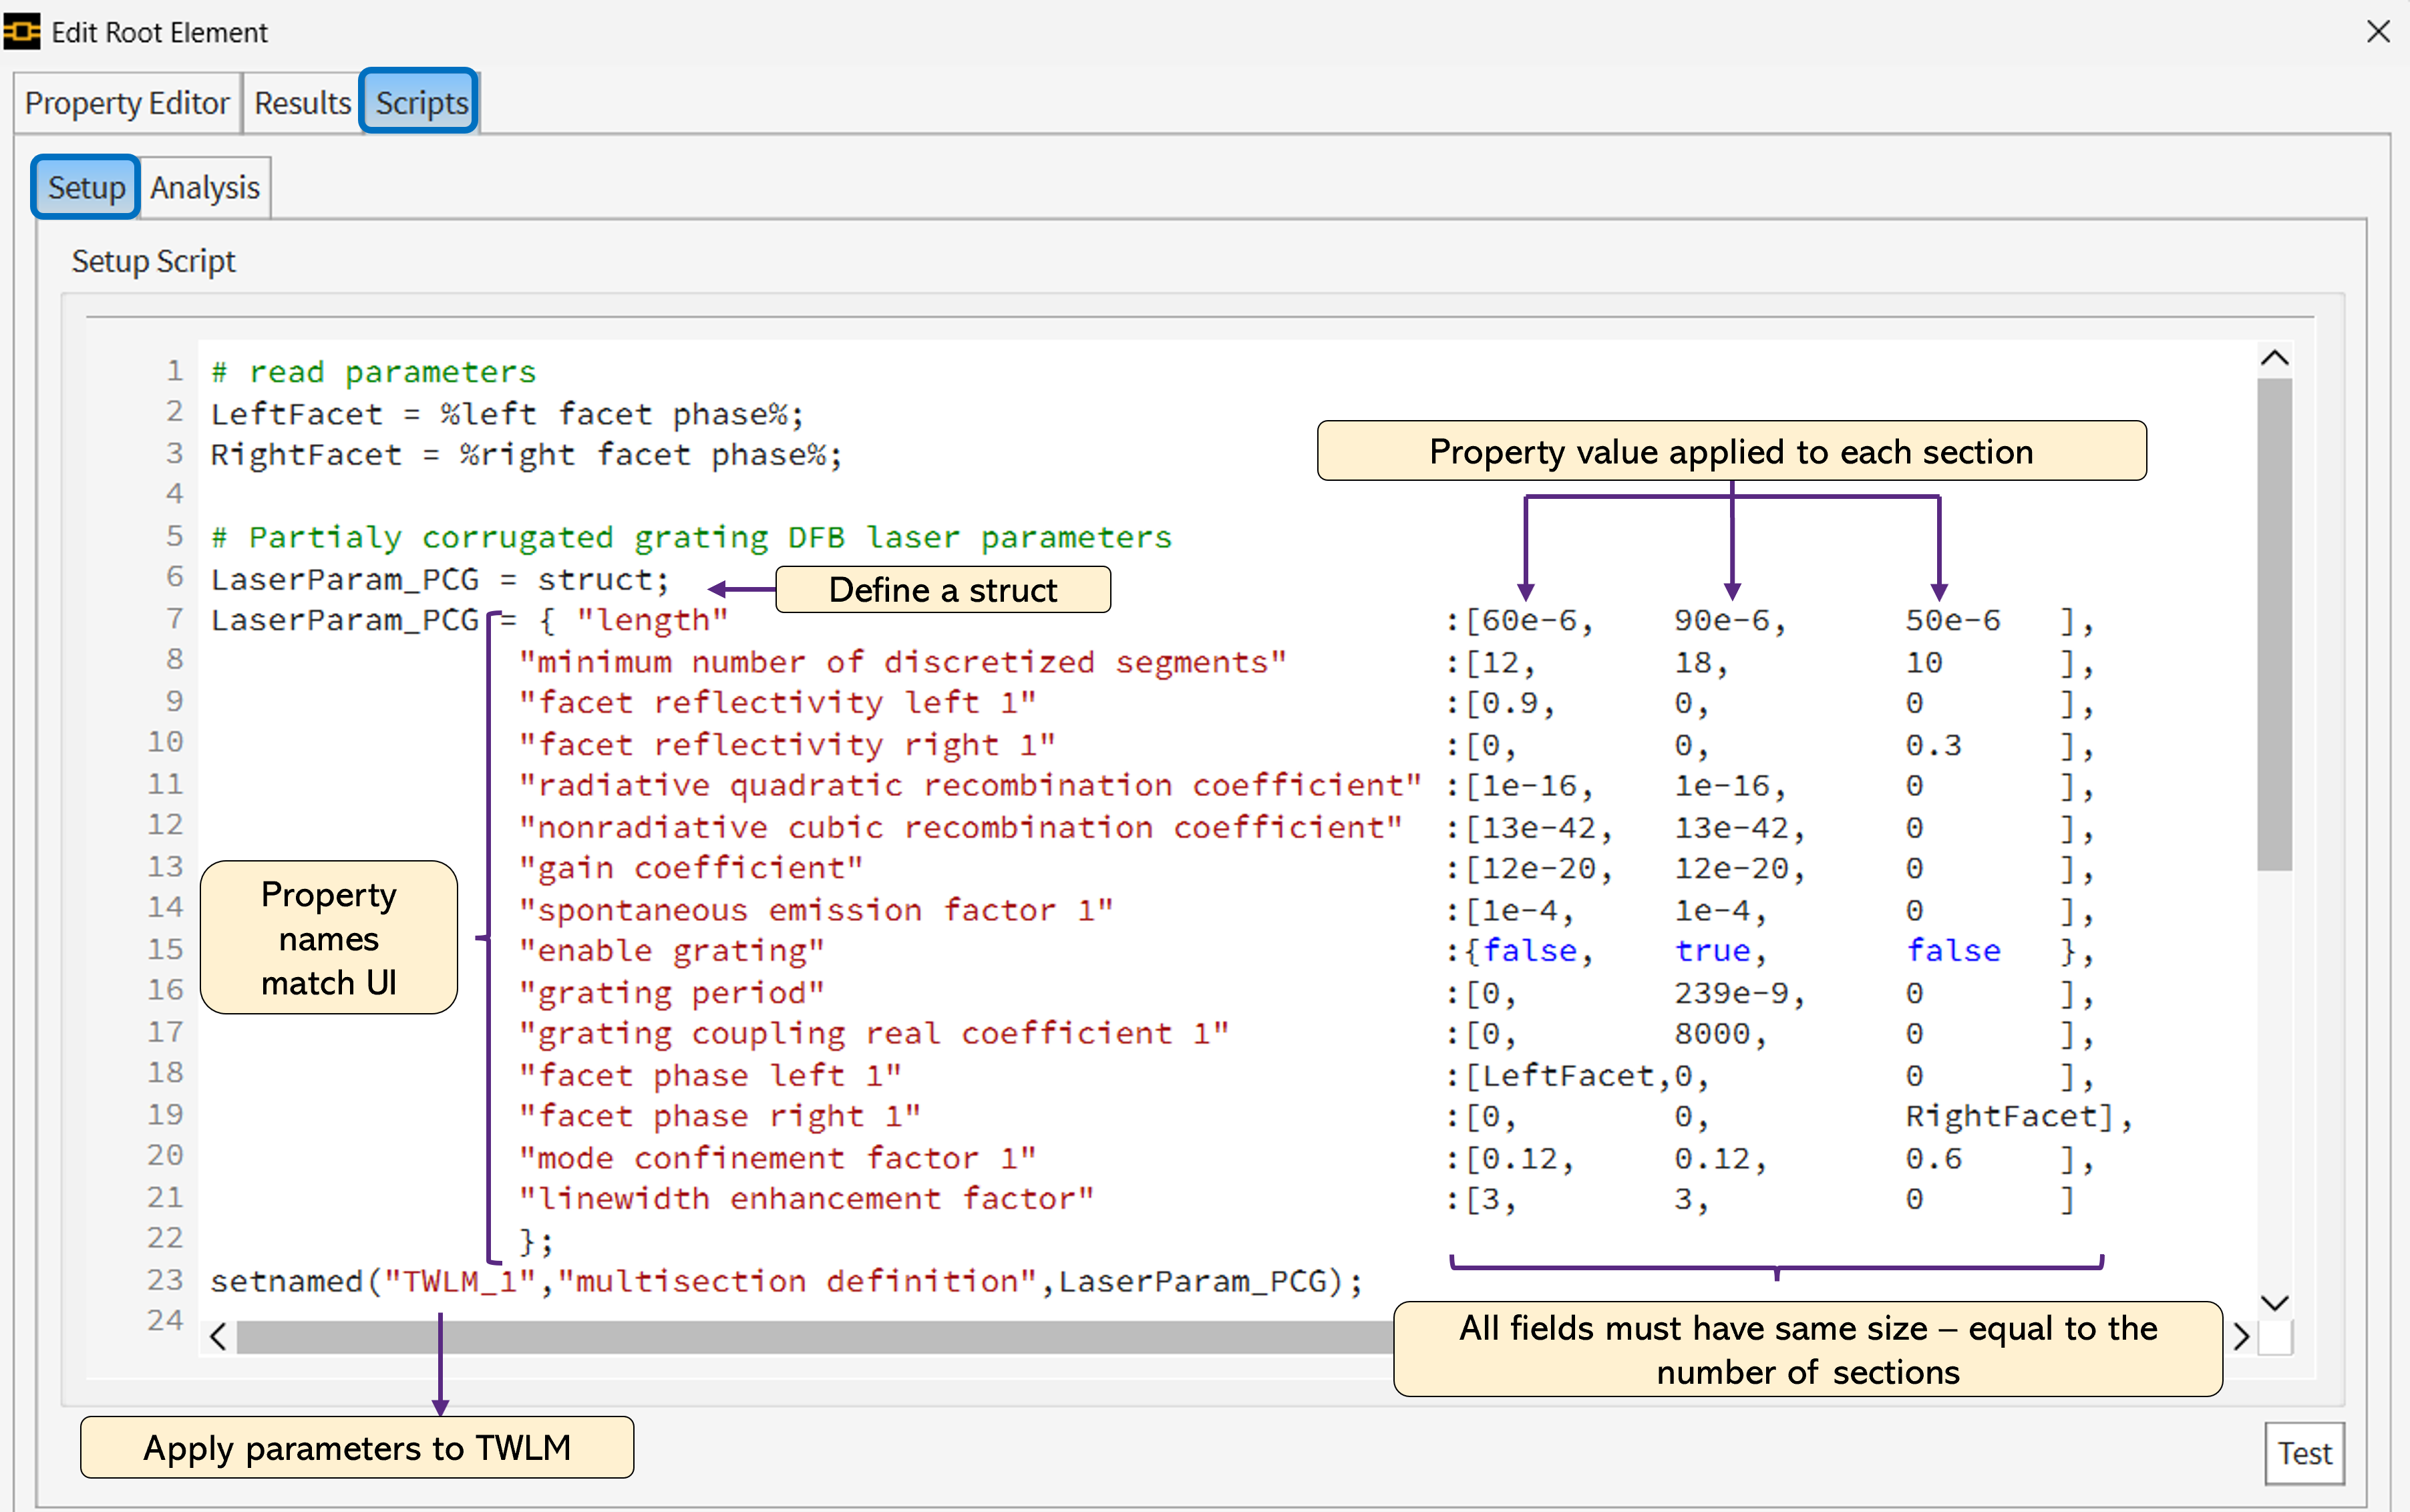Click the horizontal scroll right arrow
The height and width of the screenshot is (1512, 2410).
(2241, 1336)
